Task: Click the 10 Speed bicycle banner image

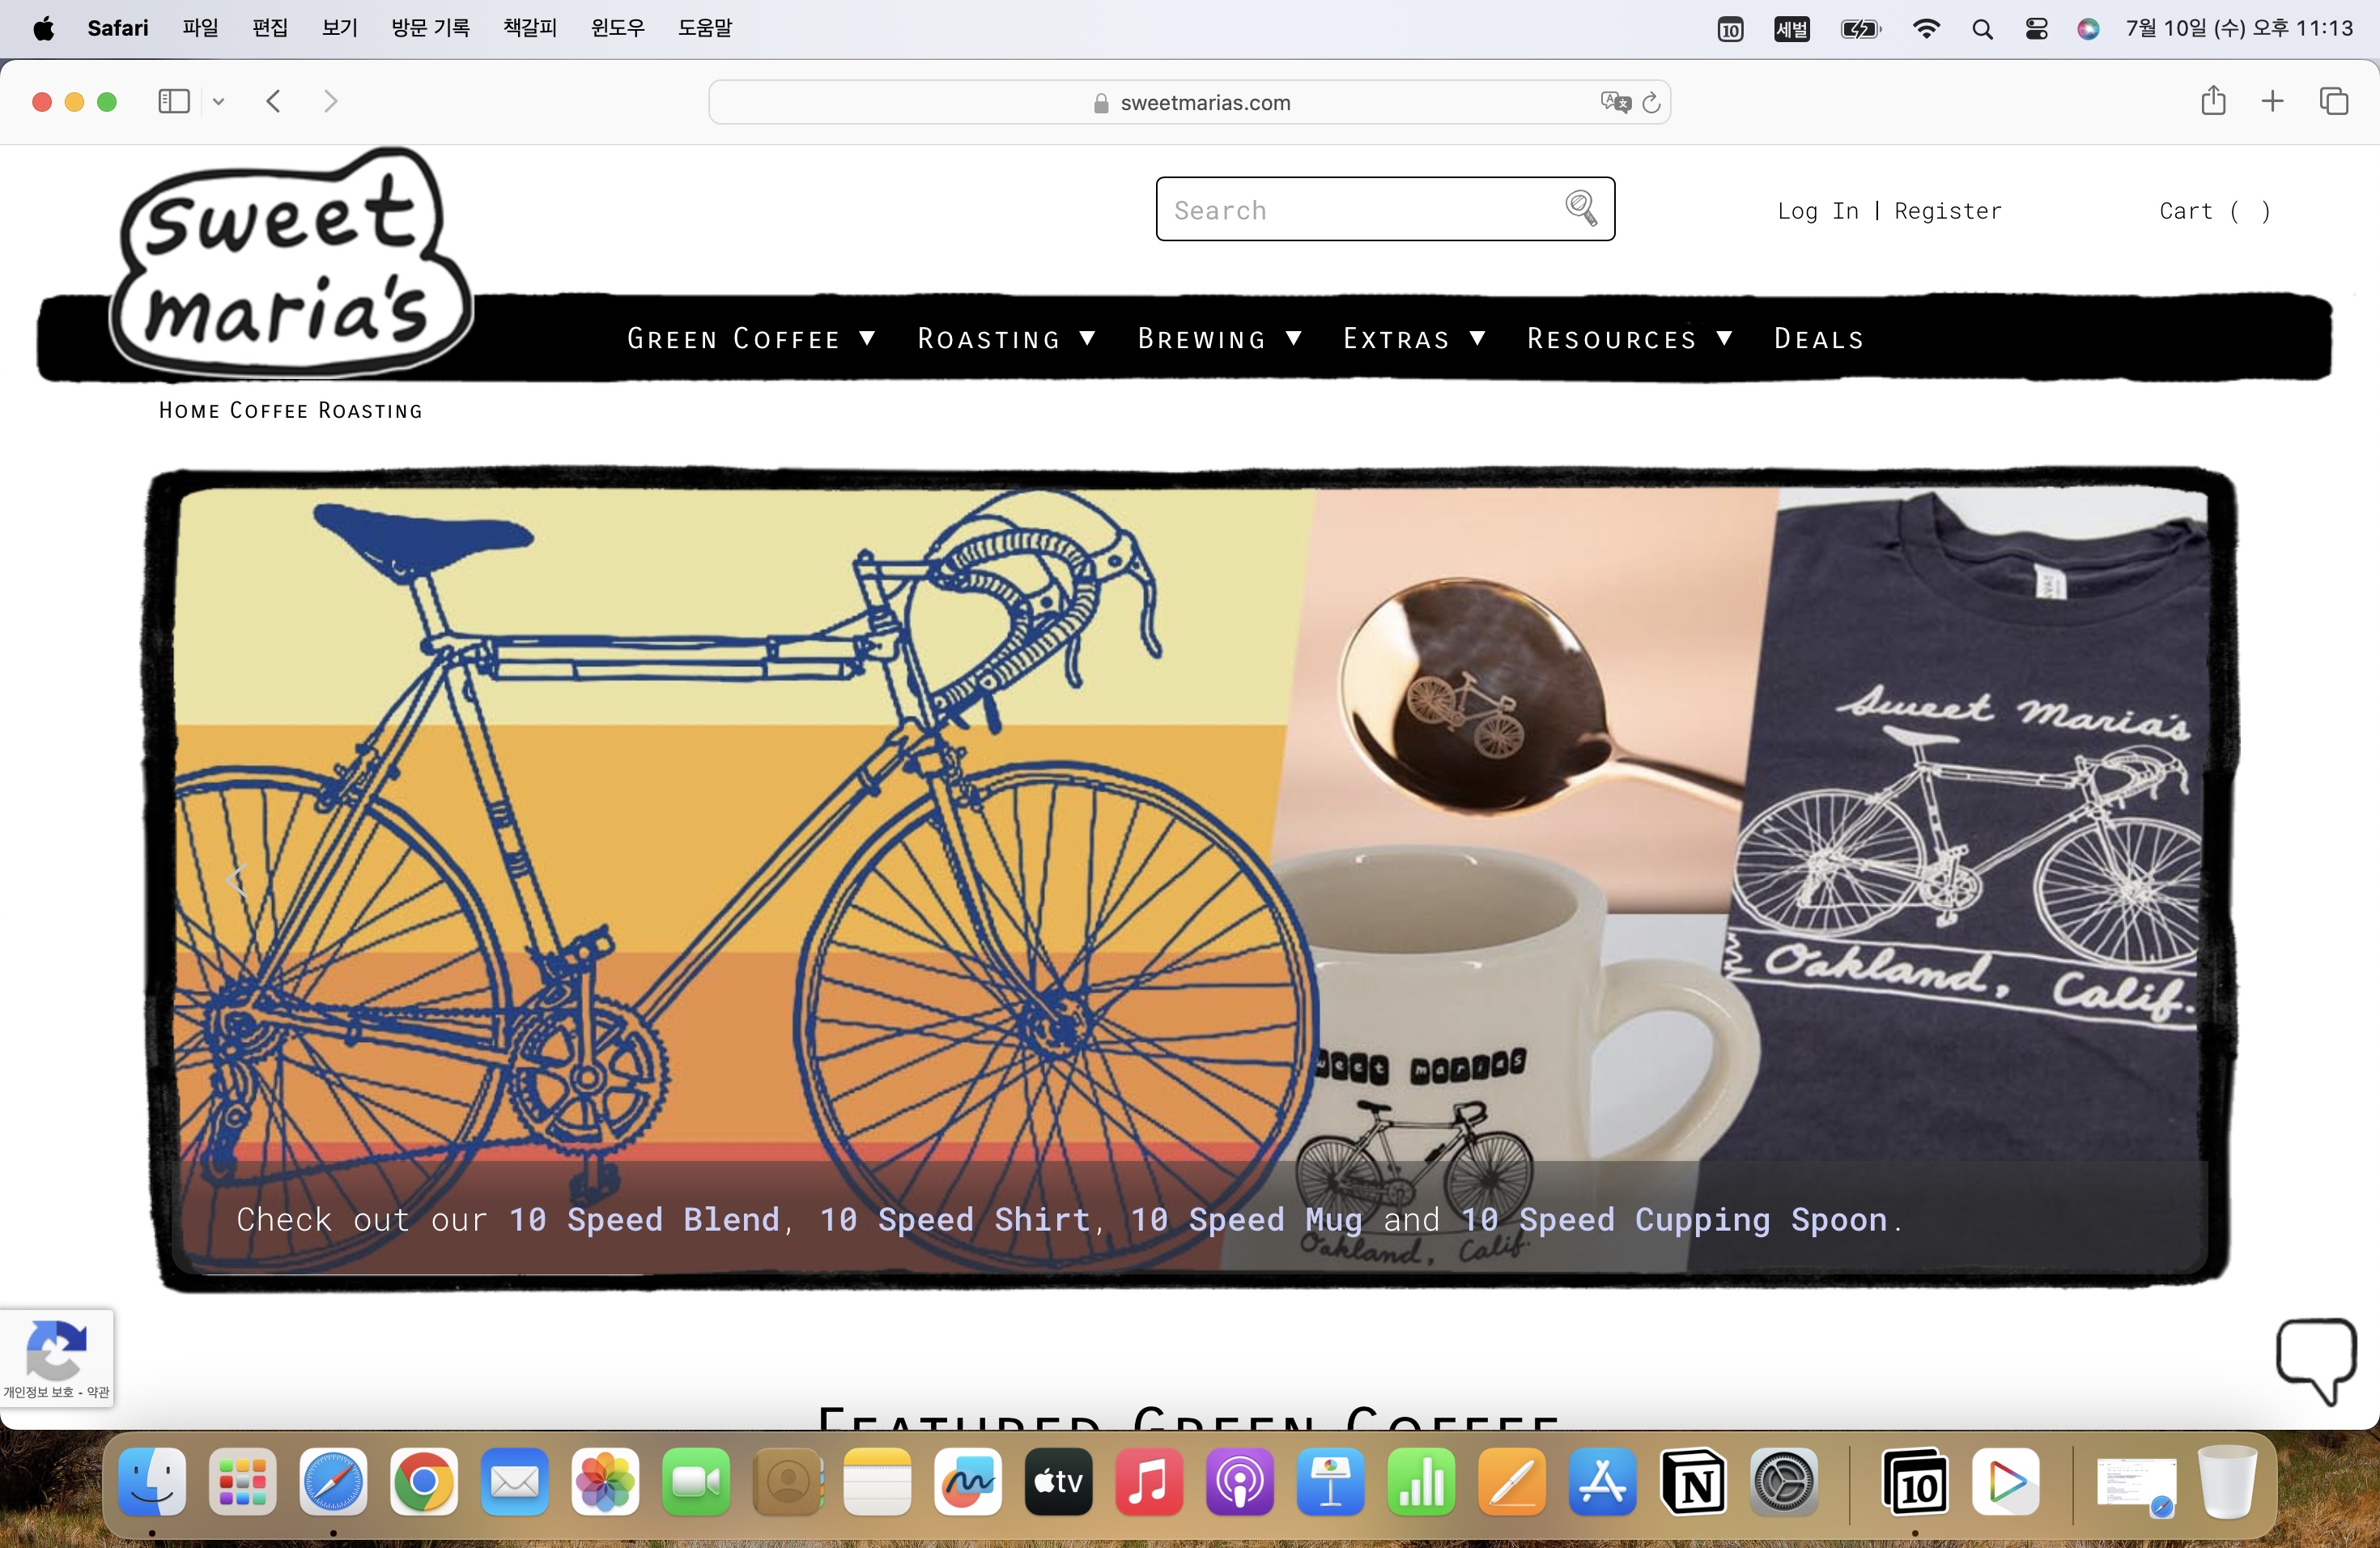Action: 1190,880
